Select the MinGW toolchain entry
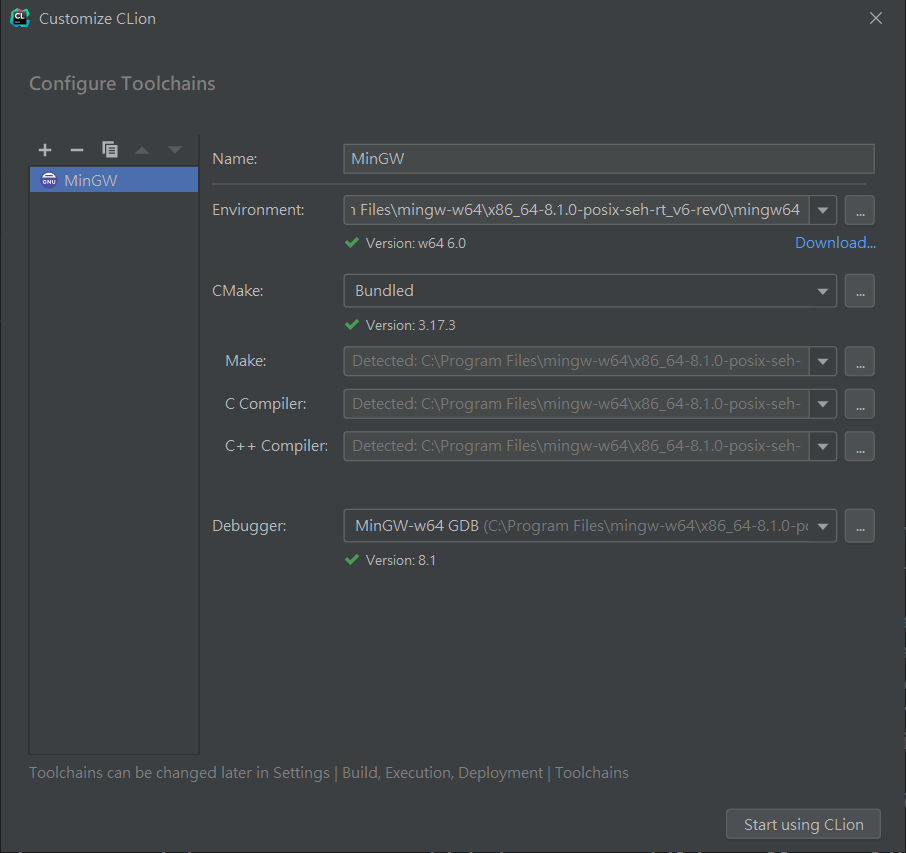The width and height of the screenshot is (906, 853). pyautogui.click(x=114, y=180)
